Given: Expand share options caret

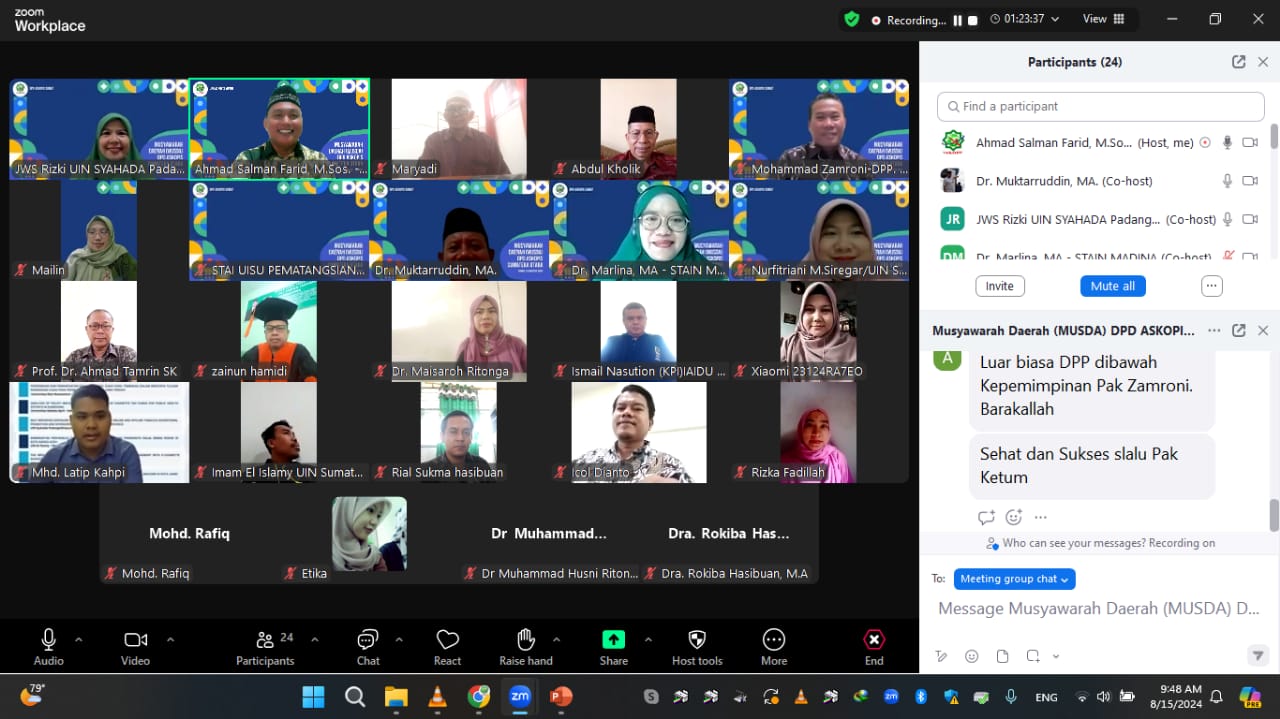Looking at the screenshot, I should coord(648,640).
